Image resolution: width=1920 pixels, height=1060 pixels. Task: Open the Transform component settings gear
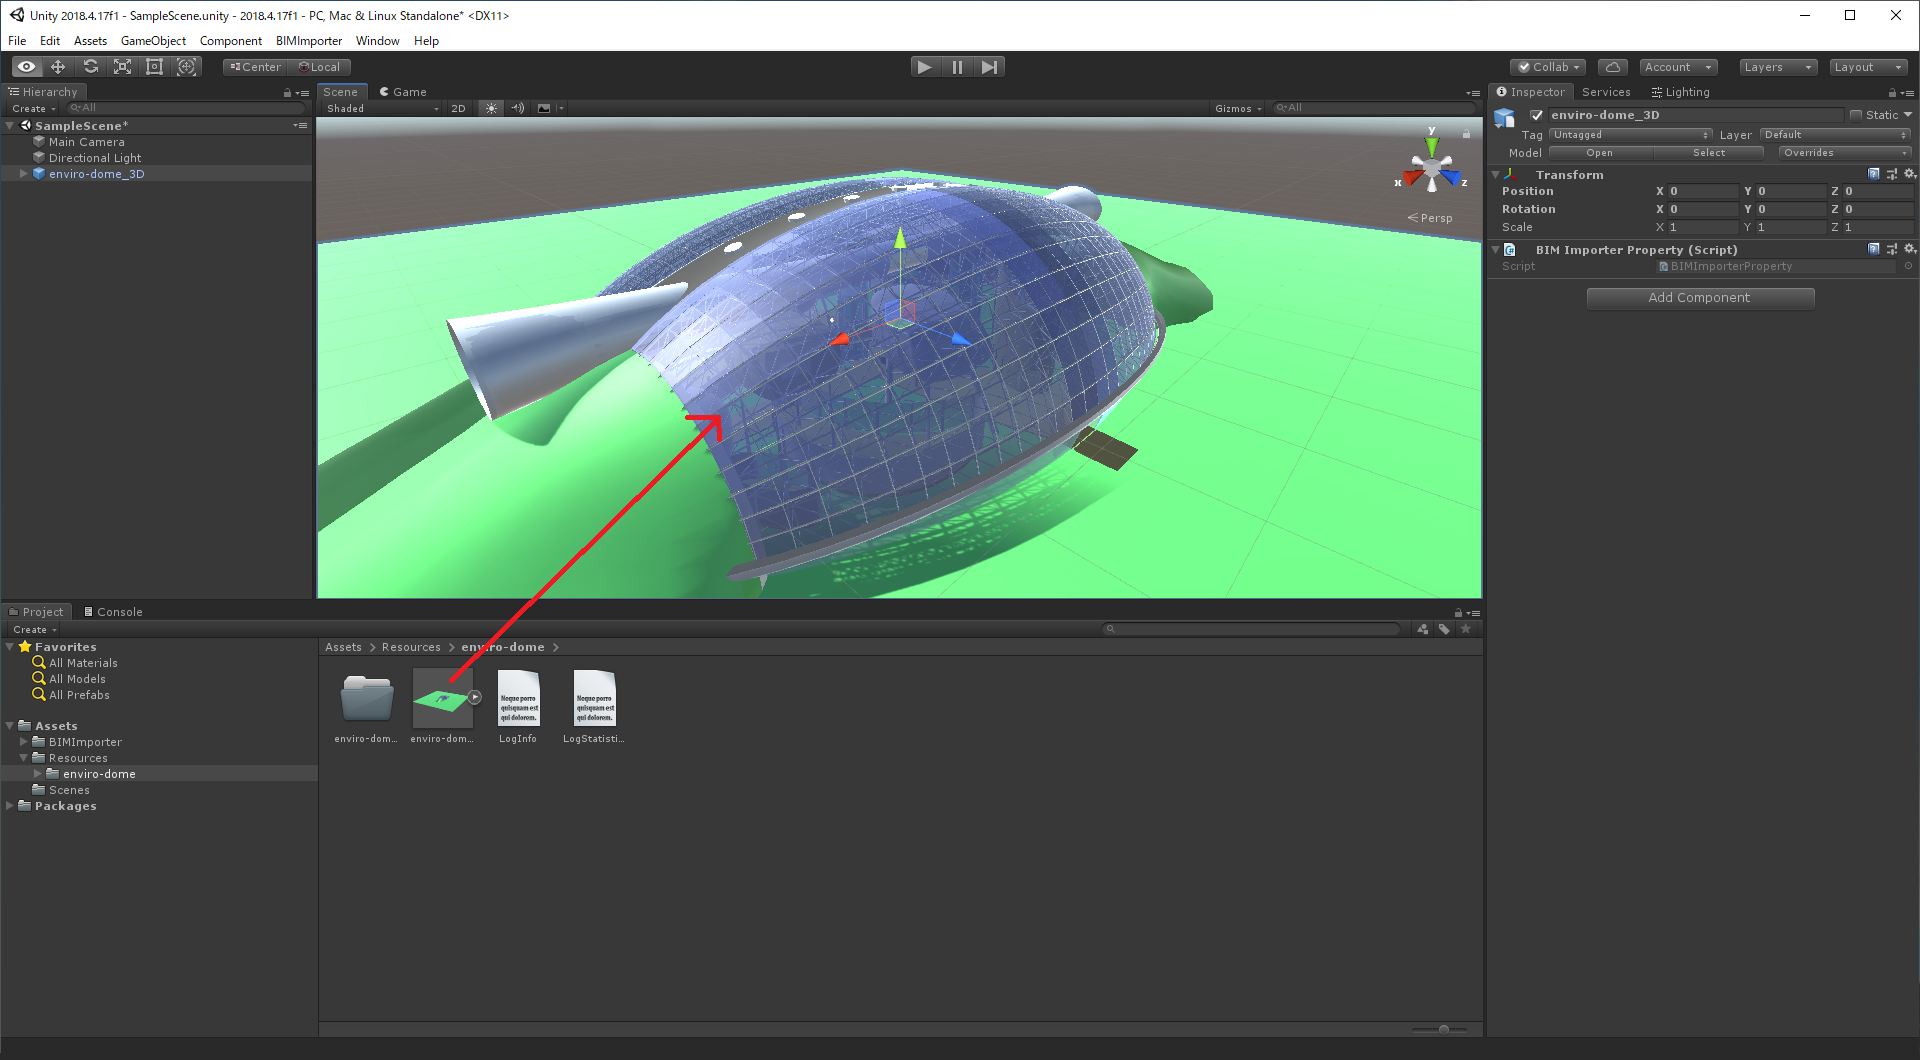1910,174
